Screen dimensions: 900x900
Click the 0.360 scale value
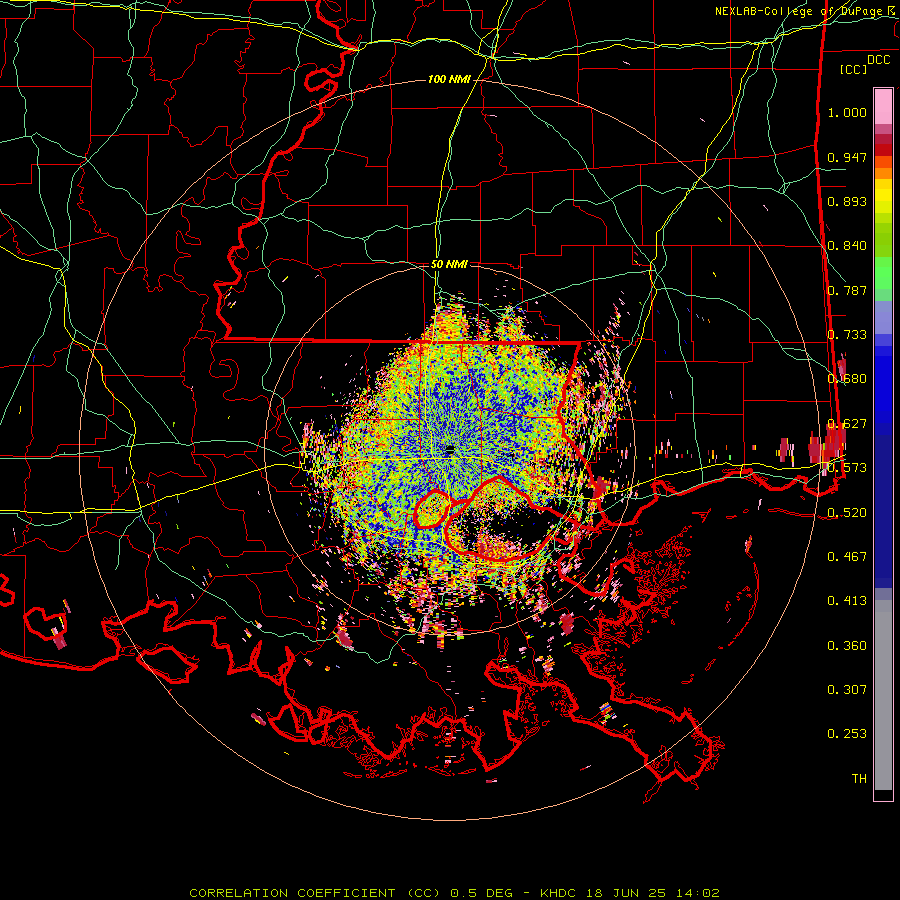[x=847, y=645]
